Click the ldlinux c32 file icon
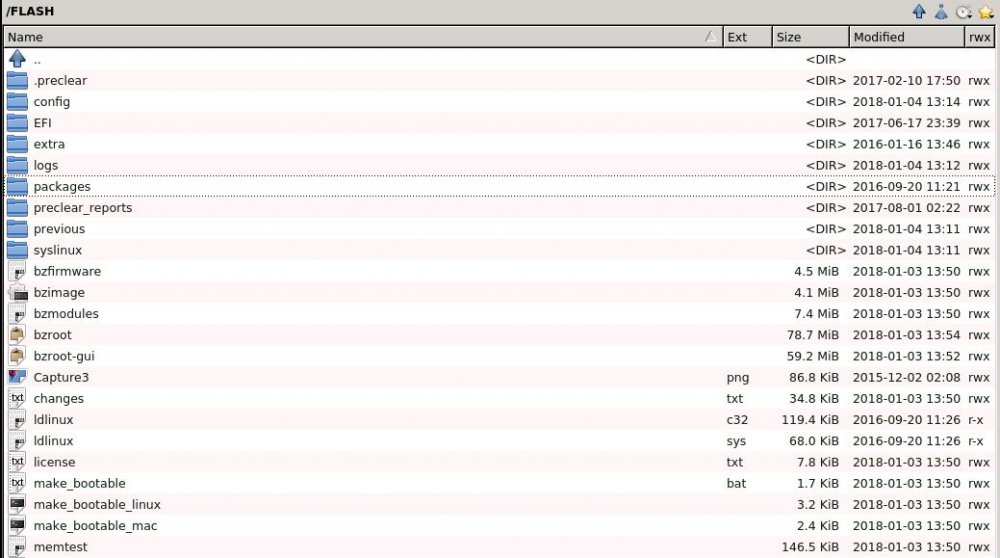1000x558 pixels. click(x=17, y=419)
